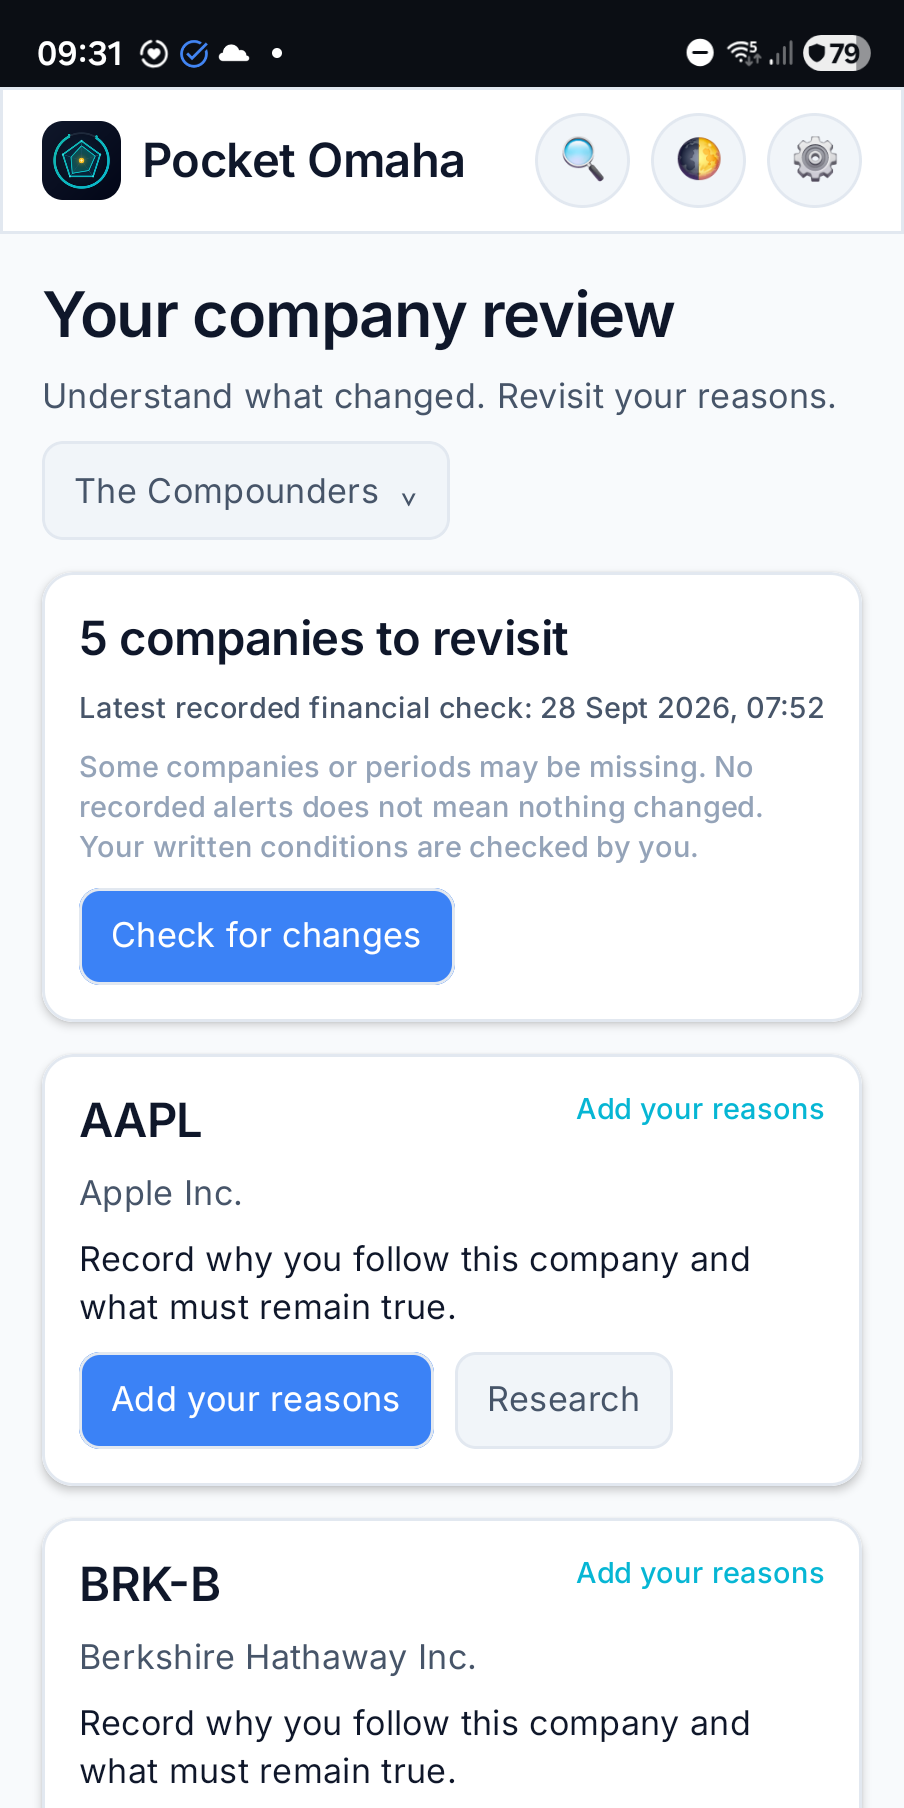The image size is (904, 1808).
Task: Tap the battery indicator showing 79
Action: tap(837, 52)
